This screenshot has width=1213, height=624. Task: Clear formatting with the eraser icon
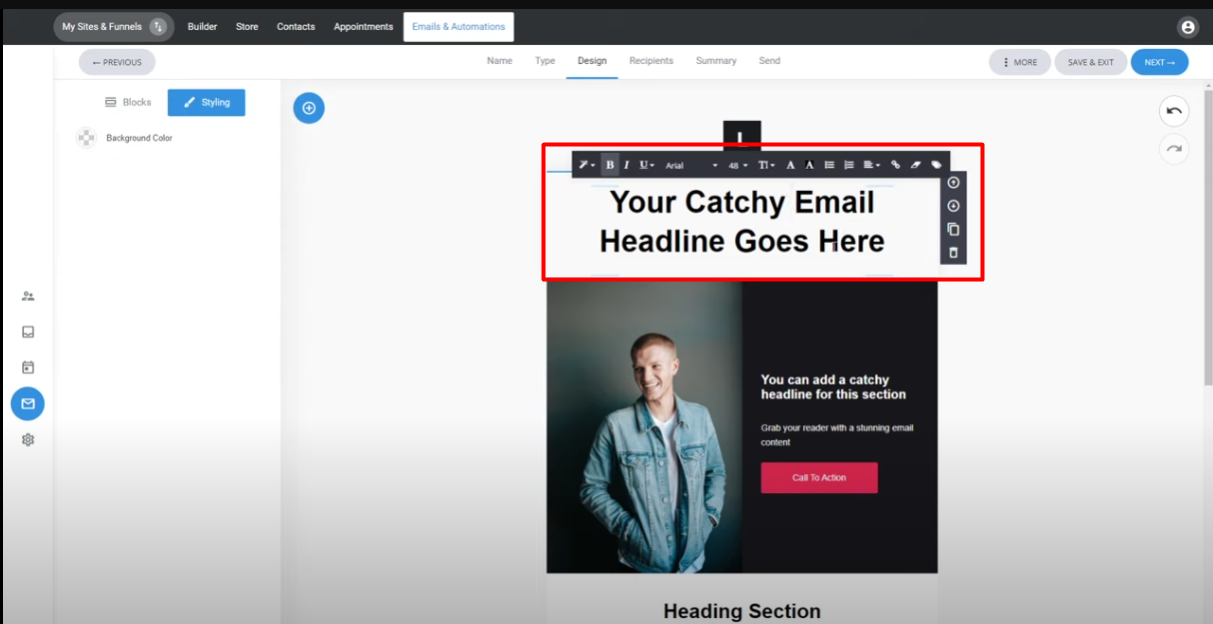(x=915, y=165)
